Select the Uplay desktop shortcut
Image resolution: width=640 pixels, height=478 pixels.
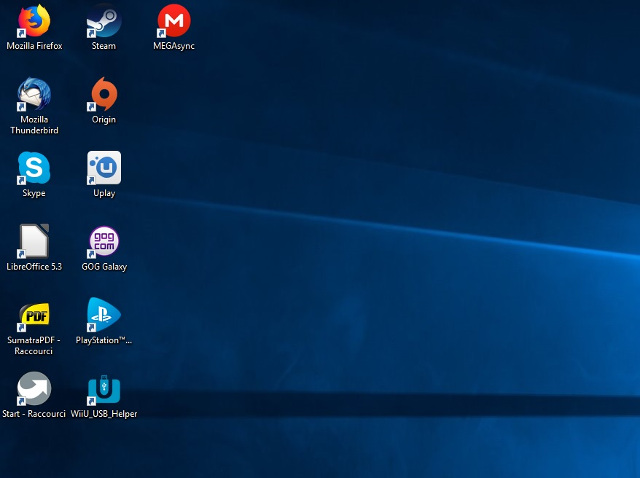click(104, 167)
